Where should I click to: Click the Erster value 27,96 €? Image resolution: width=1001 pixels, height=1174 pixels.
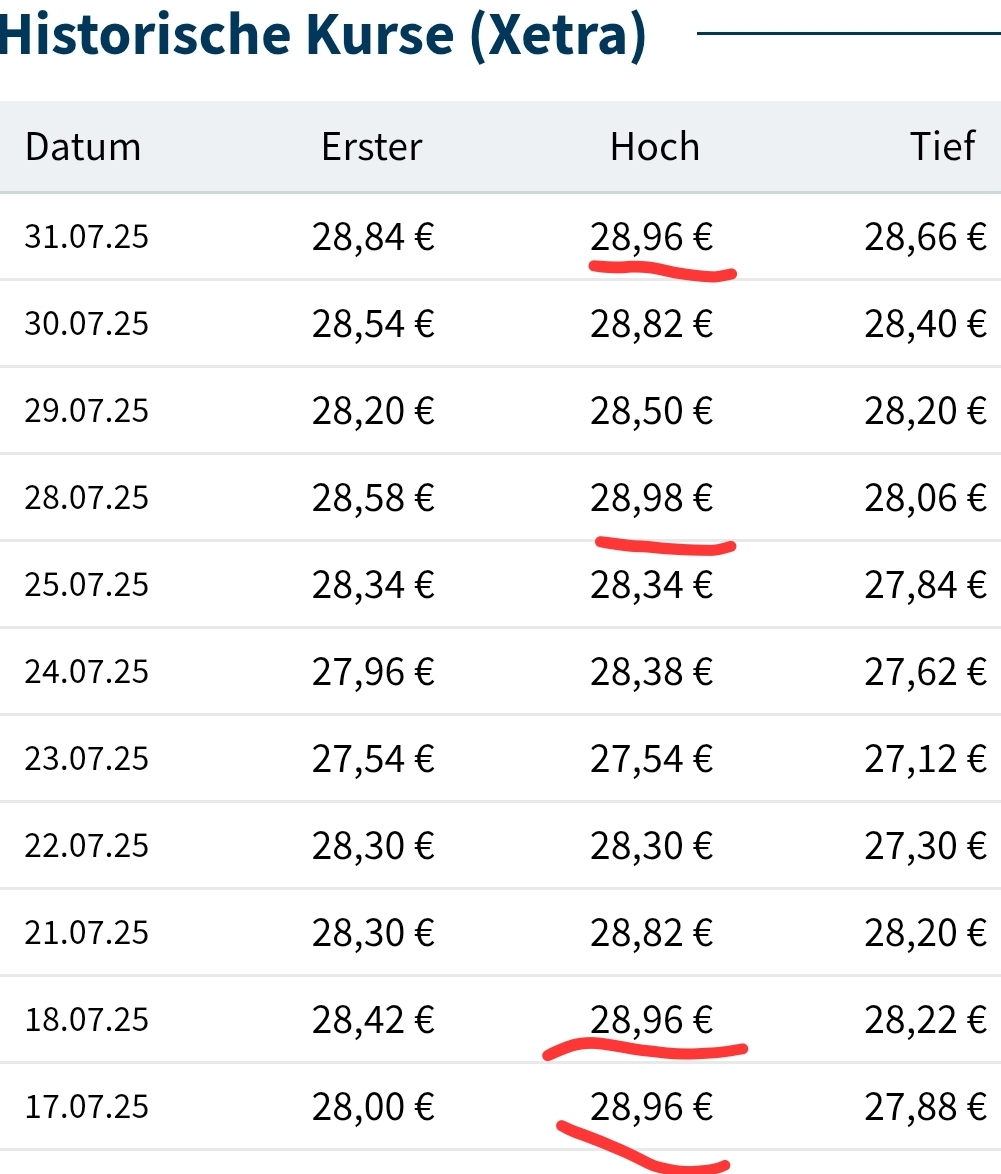(x=373, y=671)
